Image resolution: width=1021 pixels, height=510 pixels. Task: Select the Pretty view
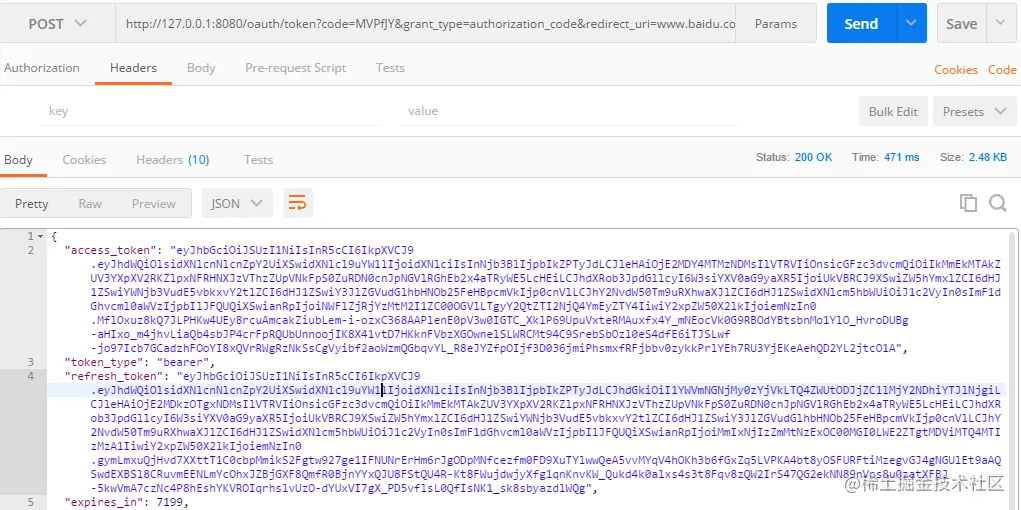point(31,203)
